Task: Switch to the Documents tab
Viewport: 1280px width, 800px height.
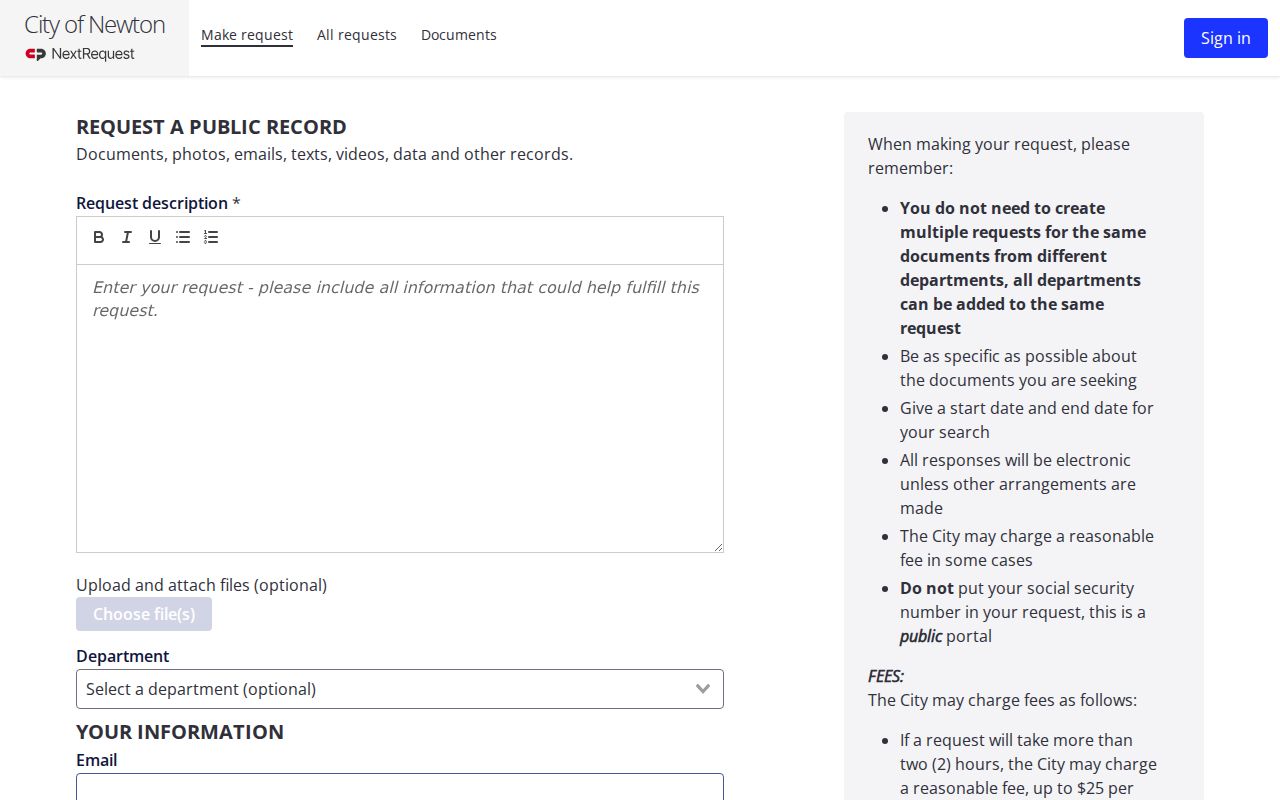Action: click(x=459, y=35)
